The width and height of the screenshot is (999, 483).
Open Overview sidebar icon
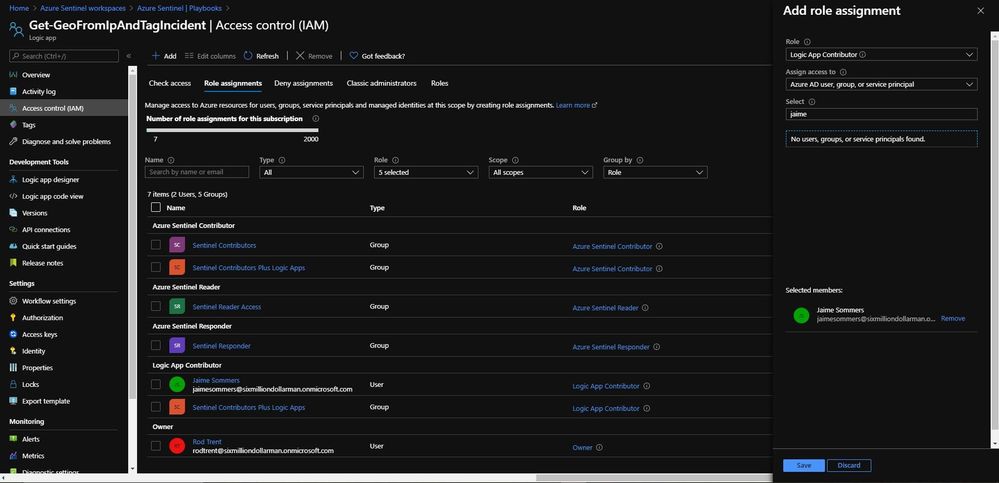(x=13, y=75)
